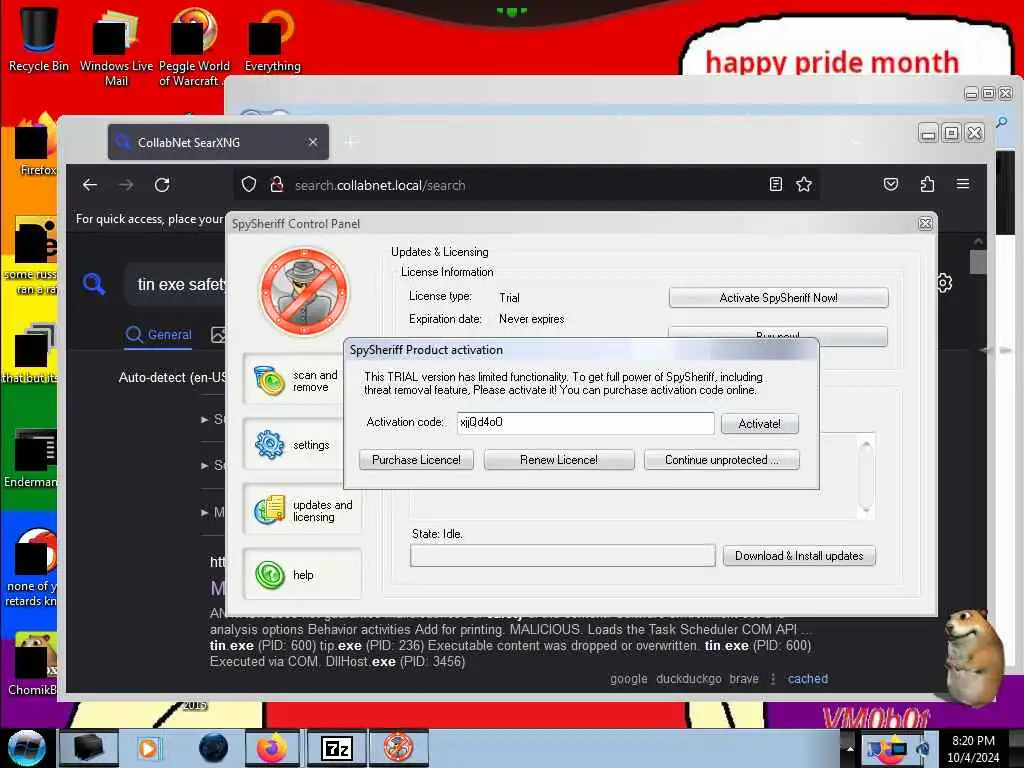1024x768 pixels.
Task: Open SpySheriff from the taskbar
Action: 398,748
